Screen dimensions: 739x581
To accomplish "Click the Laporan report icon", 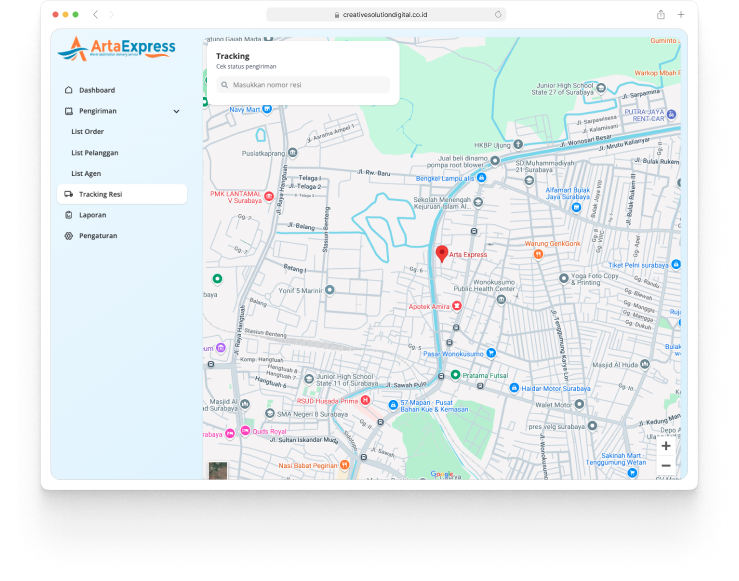I will [x=68, y=215].
